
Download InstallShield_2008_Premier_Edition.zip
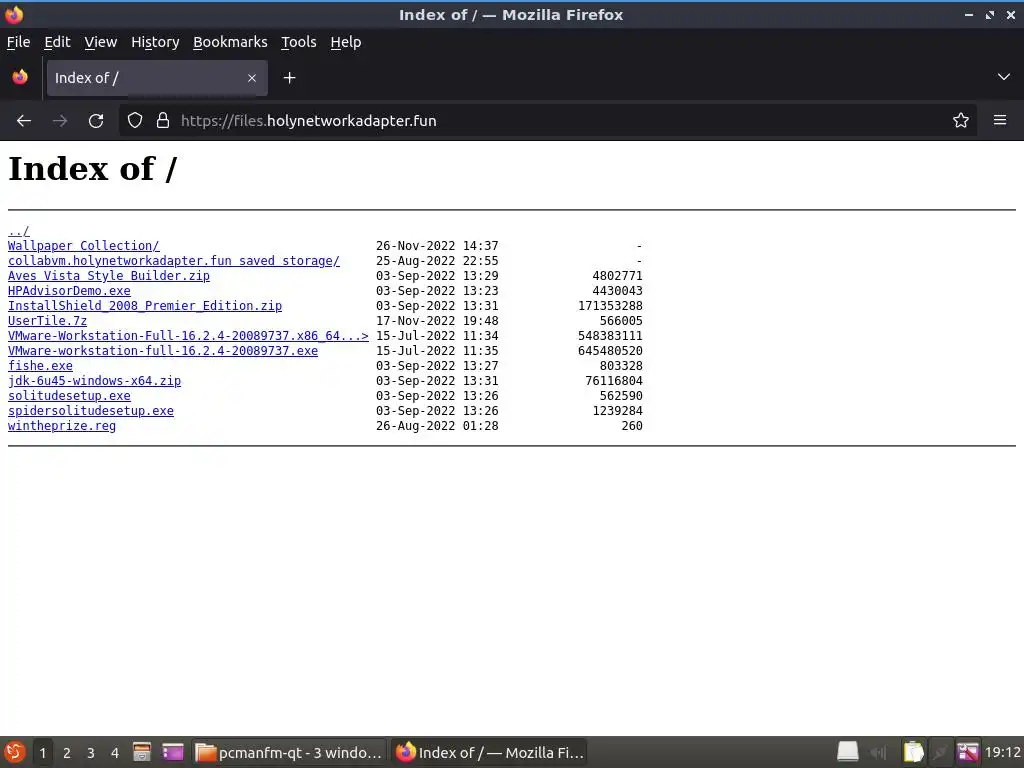tap(145, 306)
